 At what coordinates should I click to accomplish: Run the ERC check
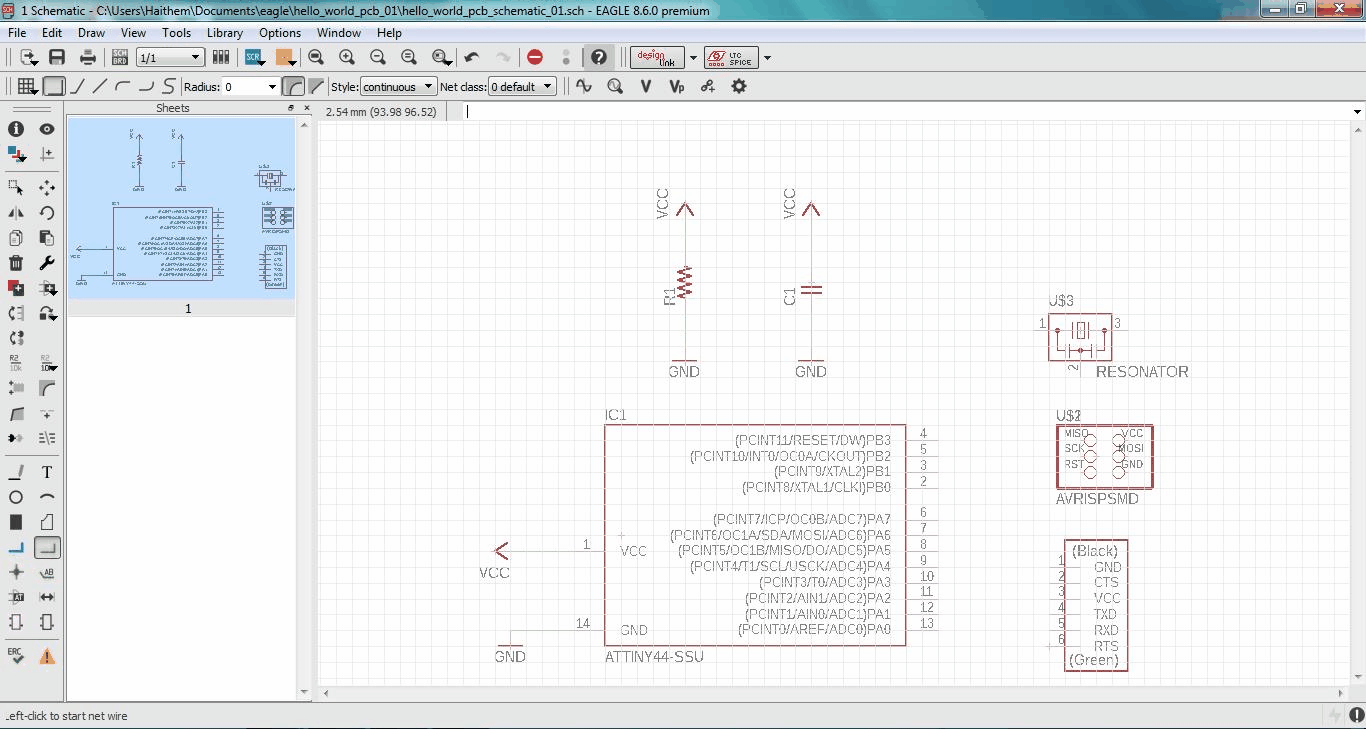(x=16, y=656)
